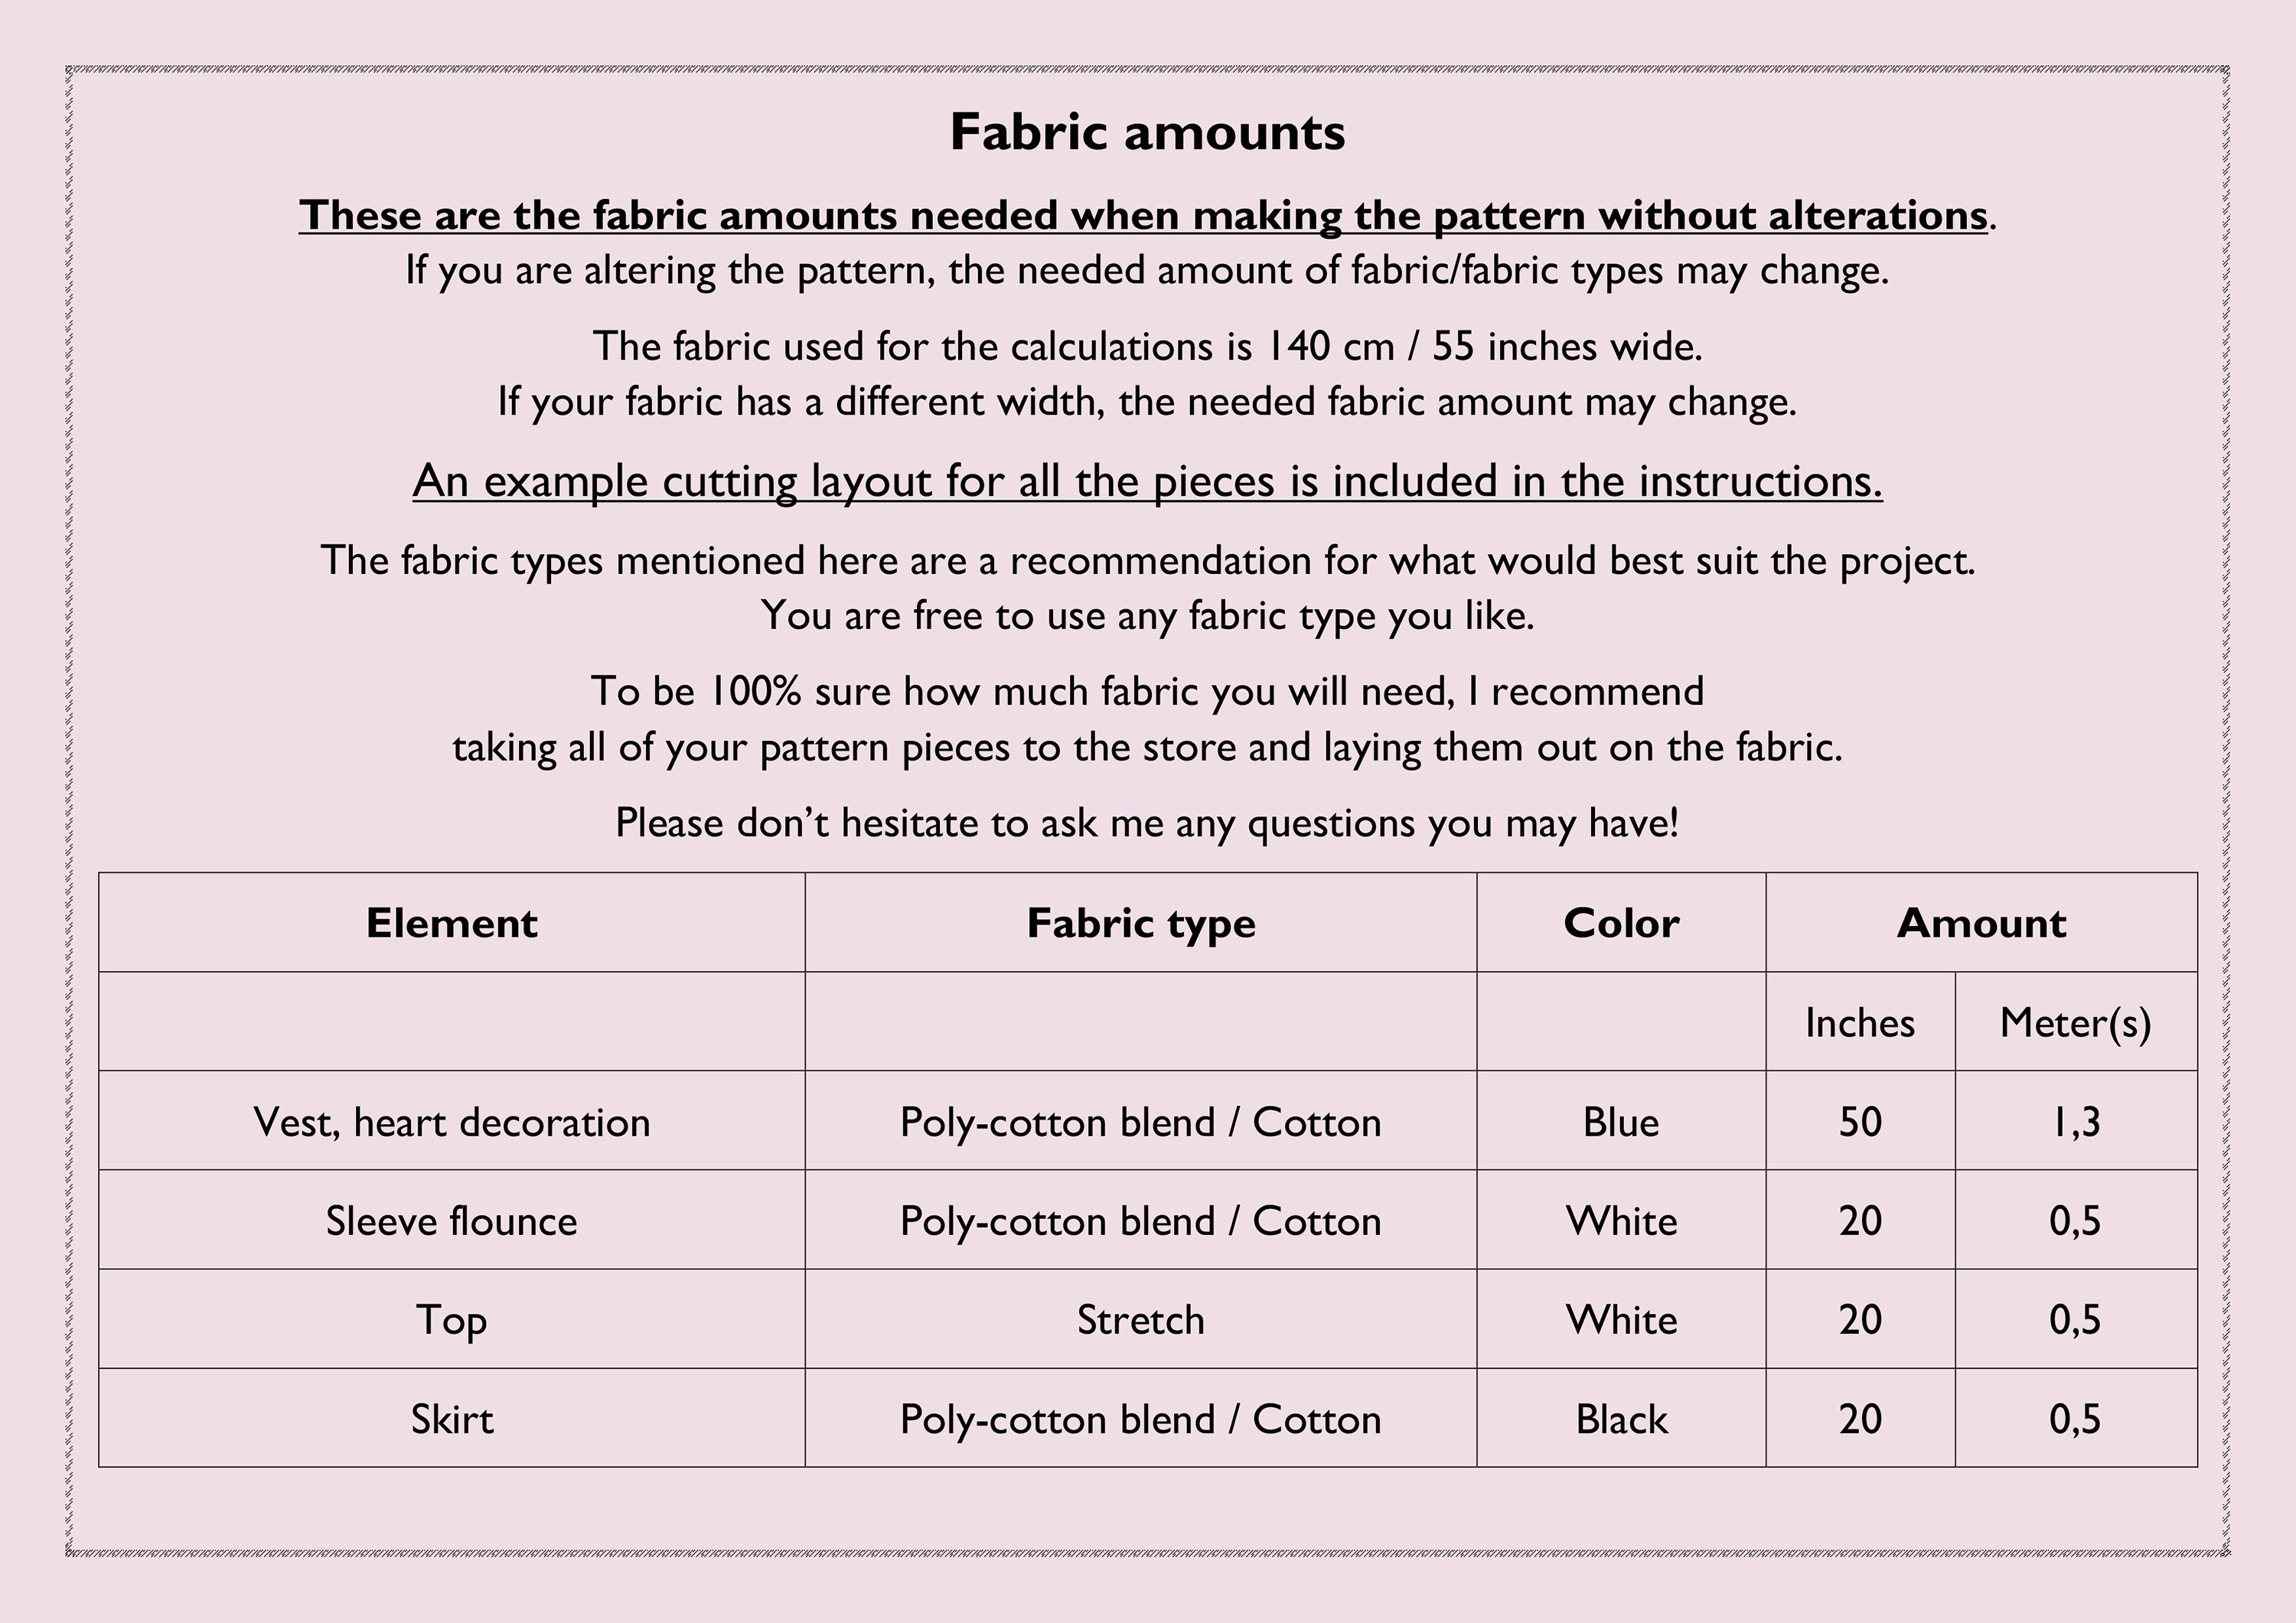Select the Vest, heart decoration cell

(452, 1120)
